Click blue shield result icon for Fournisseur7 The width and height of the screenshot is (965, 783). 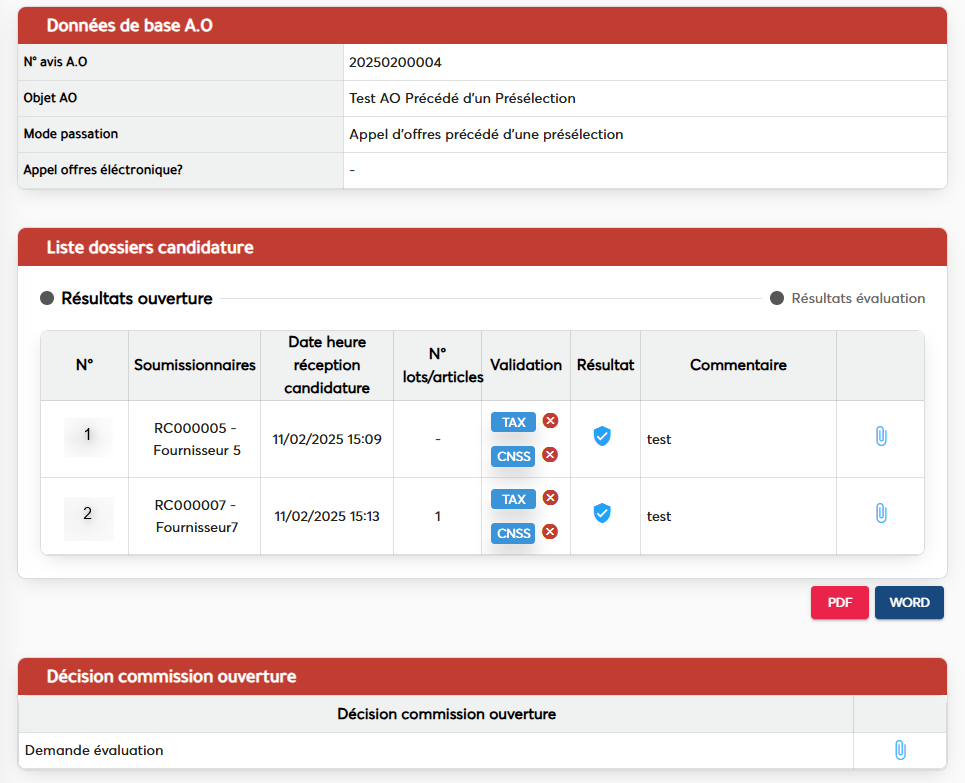pyautogui.click(x=602, y=513)
